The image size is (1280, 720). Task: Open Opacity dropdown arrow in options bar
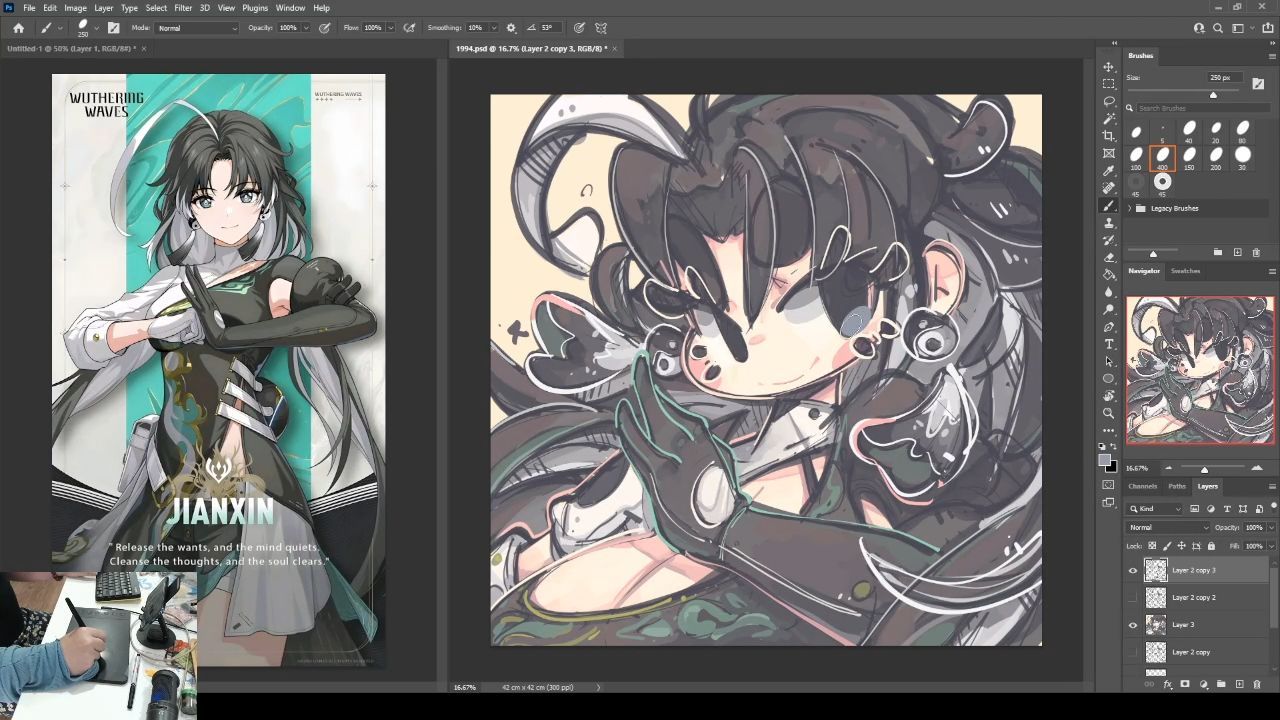pos(306,28)
